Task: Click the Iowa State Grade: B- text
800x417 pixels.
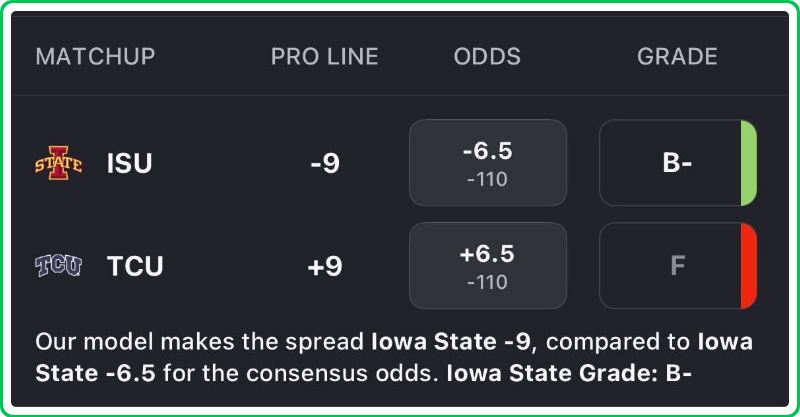Action: click(569, 374)
